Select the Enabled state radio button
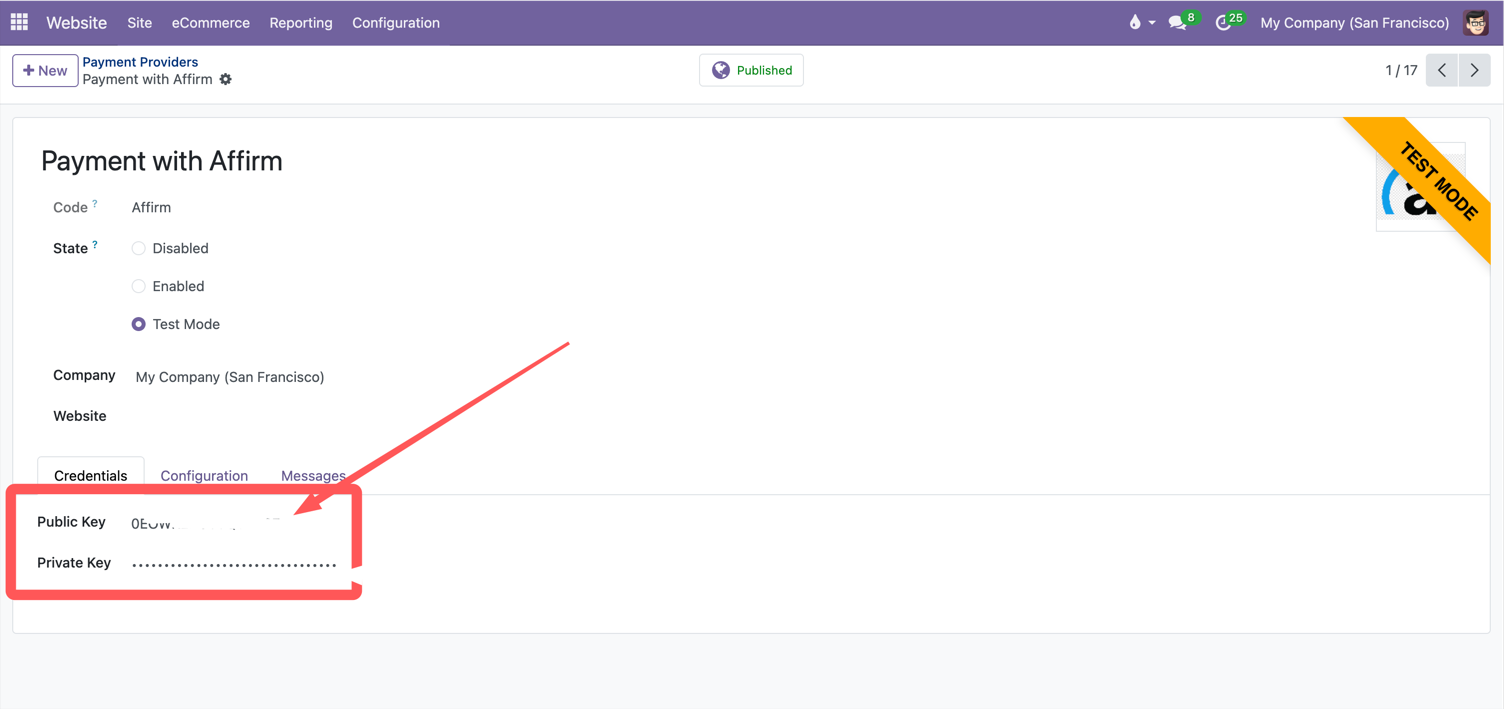 [x=139, y=286]
